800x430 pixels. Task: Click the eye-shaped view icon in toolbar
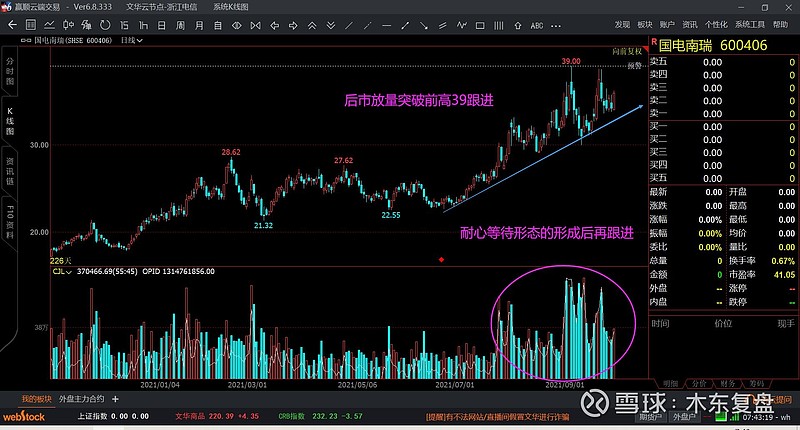pos(237,25)
